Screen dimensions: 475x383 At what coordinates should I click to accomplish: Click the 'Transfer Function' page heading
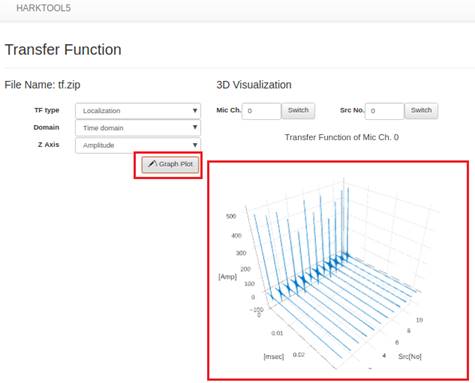coord(63,50)
